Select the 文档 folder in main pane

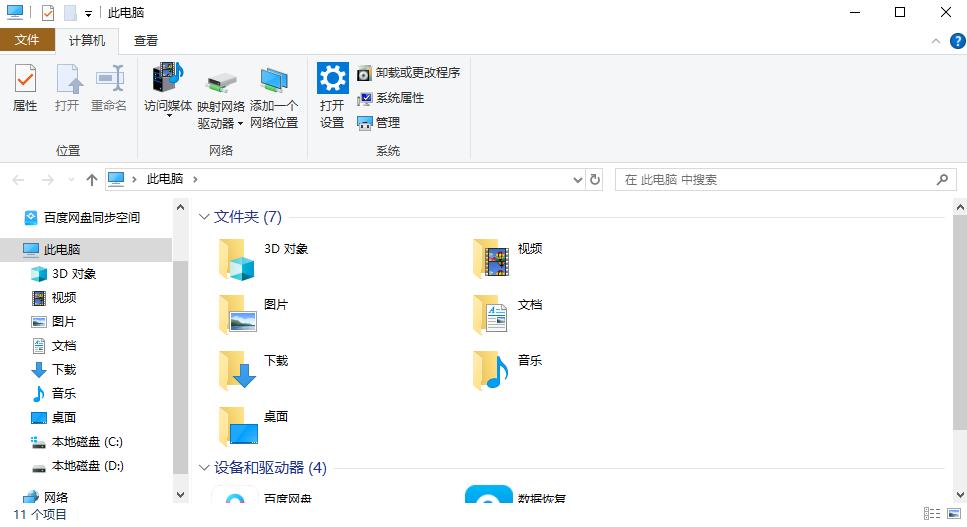(x=508, y=315)
